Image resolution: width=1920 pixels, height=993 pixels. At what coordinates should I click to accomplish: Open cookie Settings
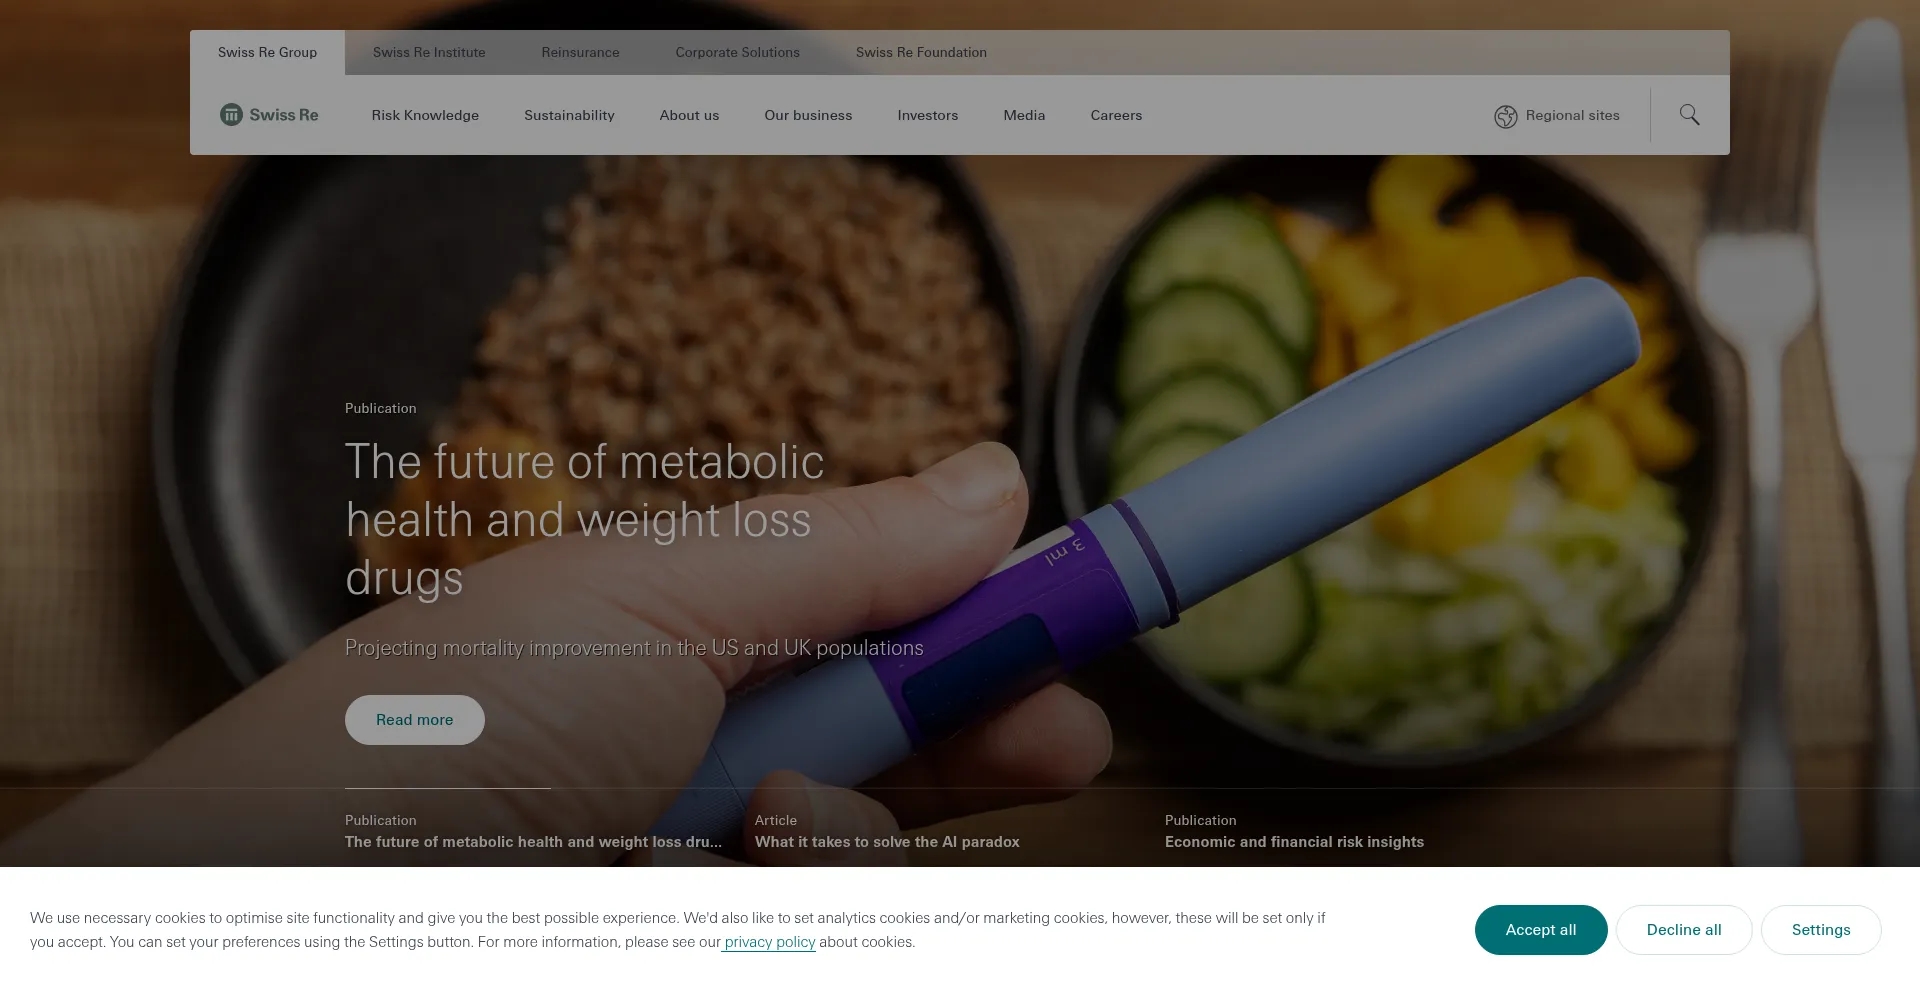[x=1821, y=930]
